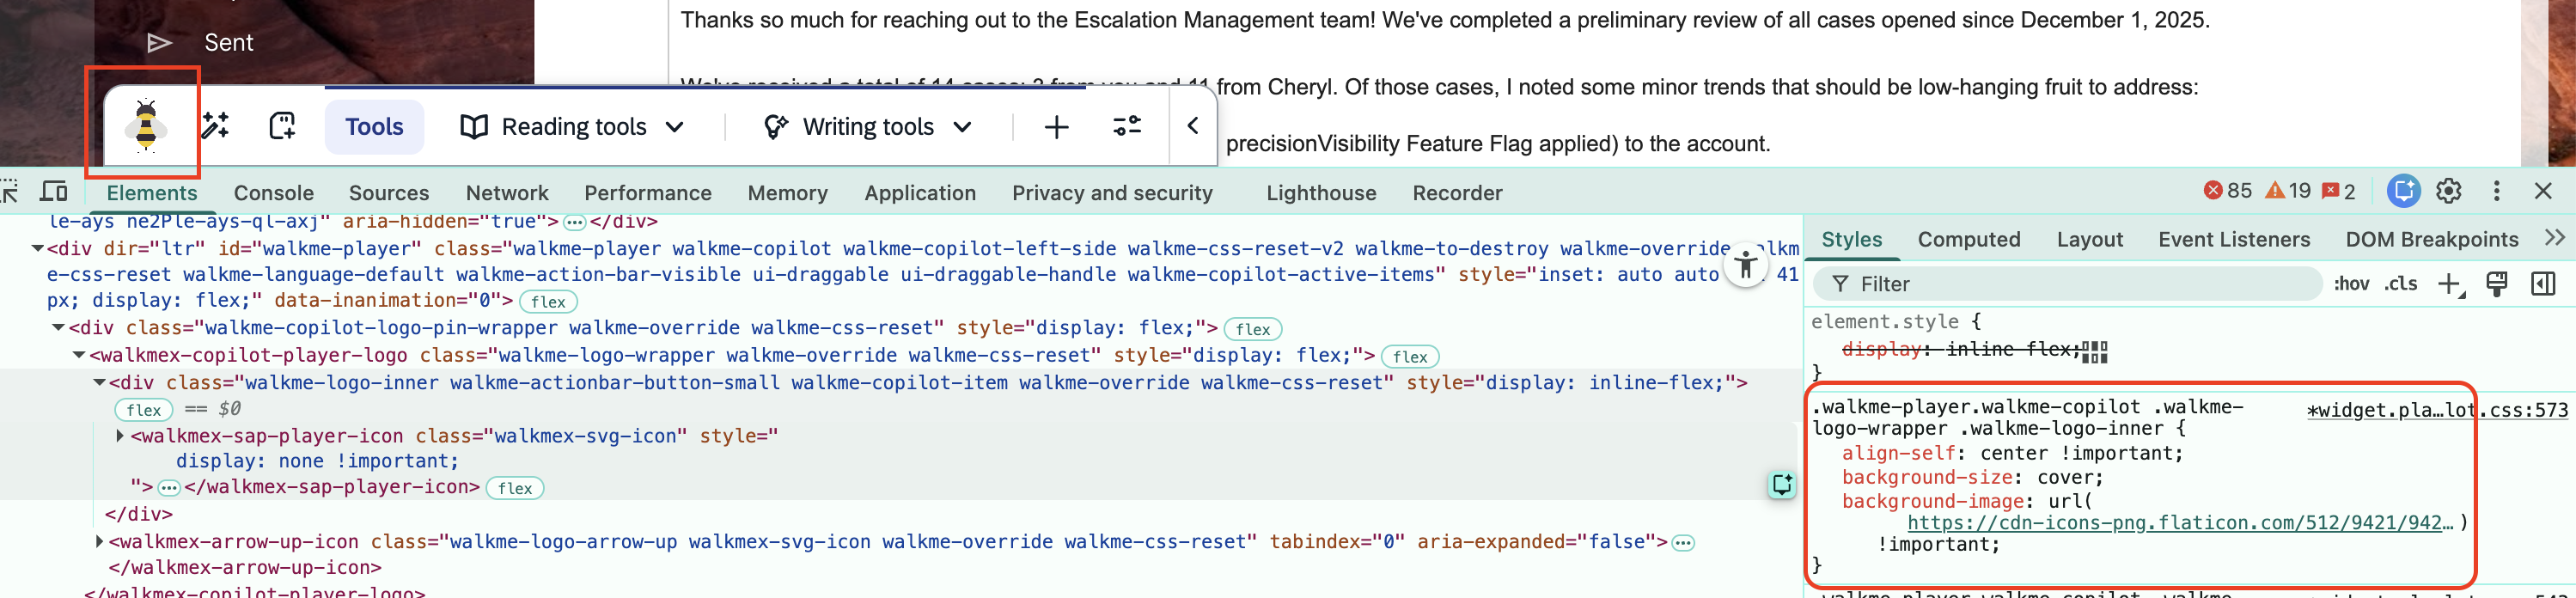Click the accessibility figure floating button
2576x598 pixels.
click(x=1746, y=266)
